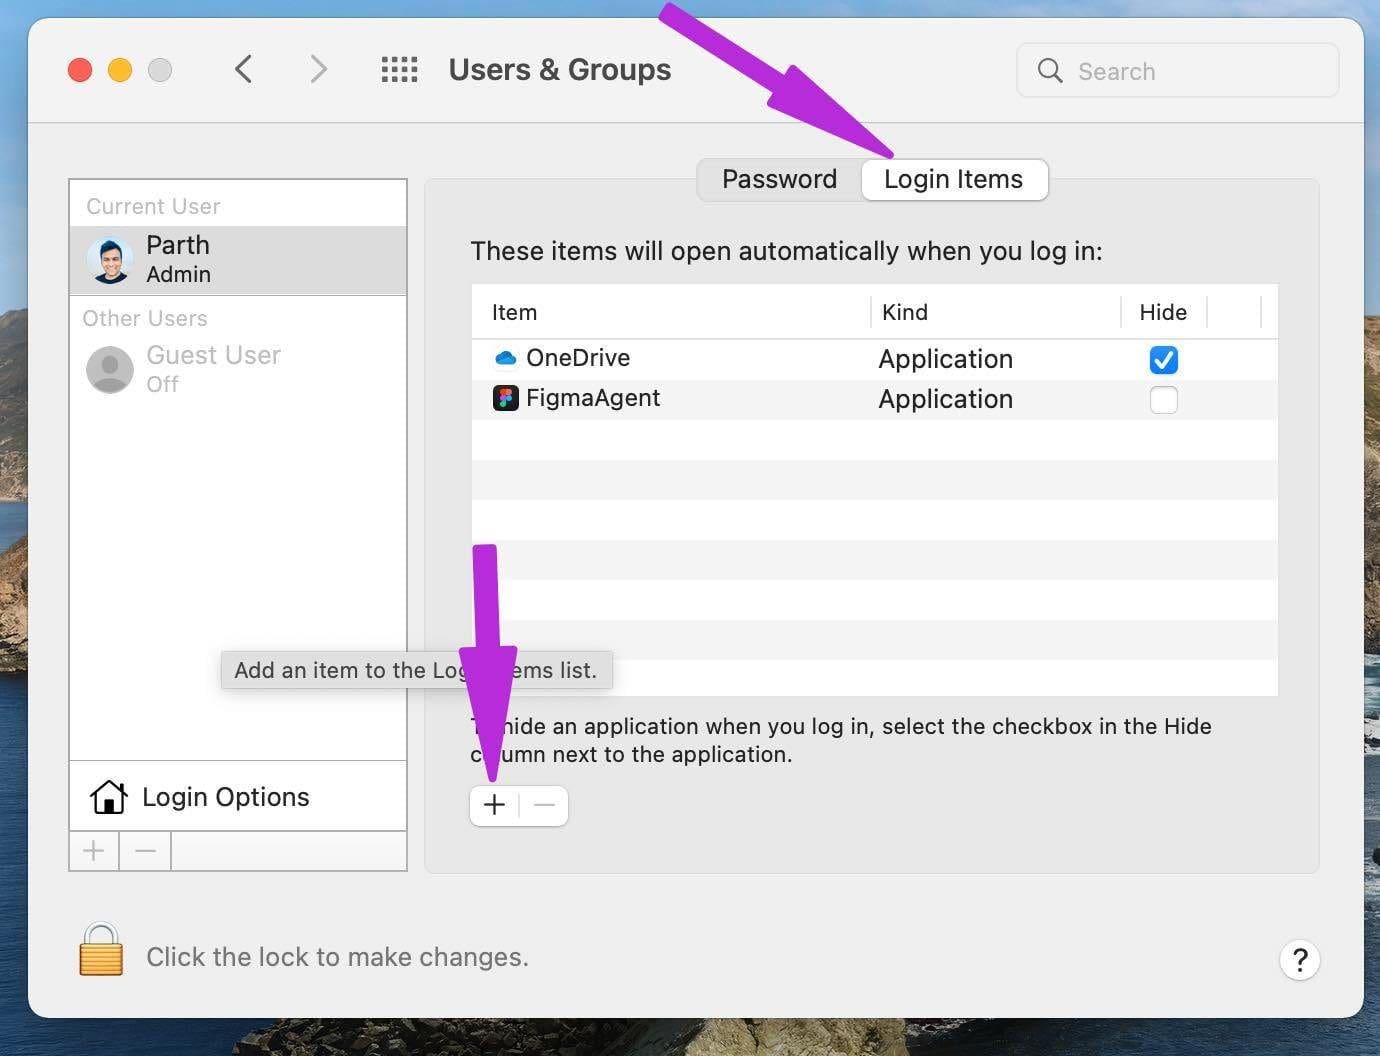Check Hide for FigmaAgent
The width and height of the screenshot is (1380, 1056).
point(1163,399)
